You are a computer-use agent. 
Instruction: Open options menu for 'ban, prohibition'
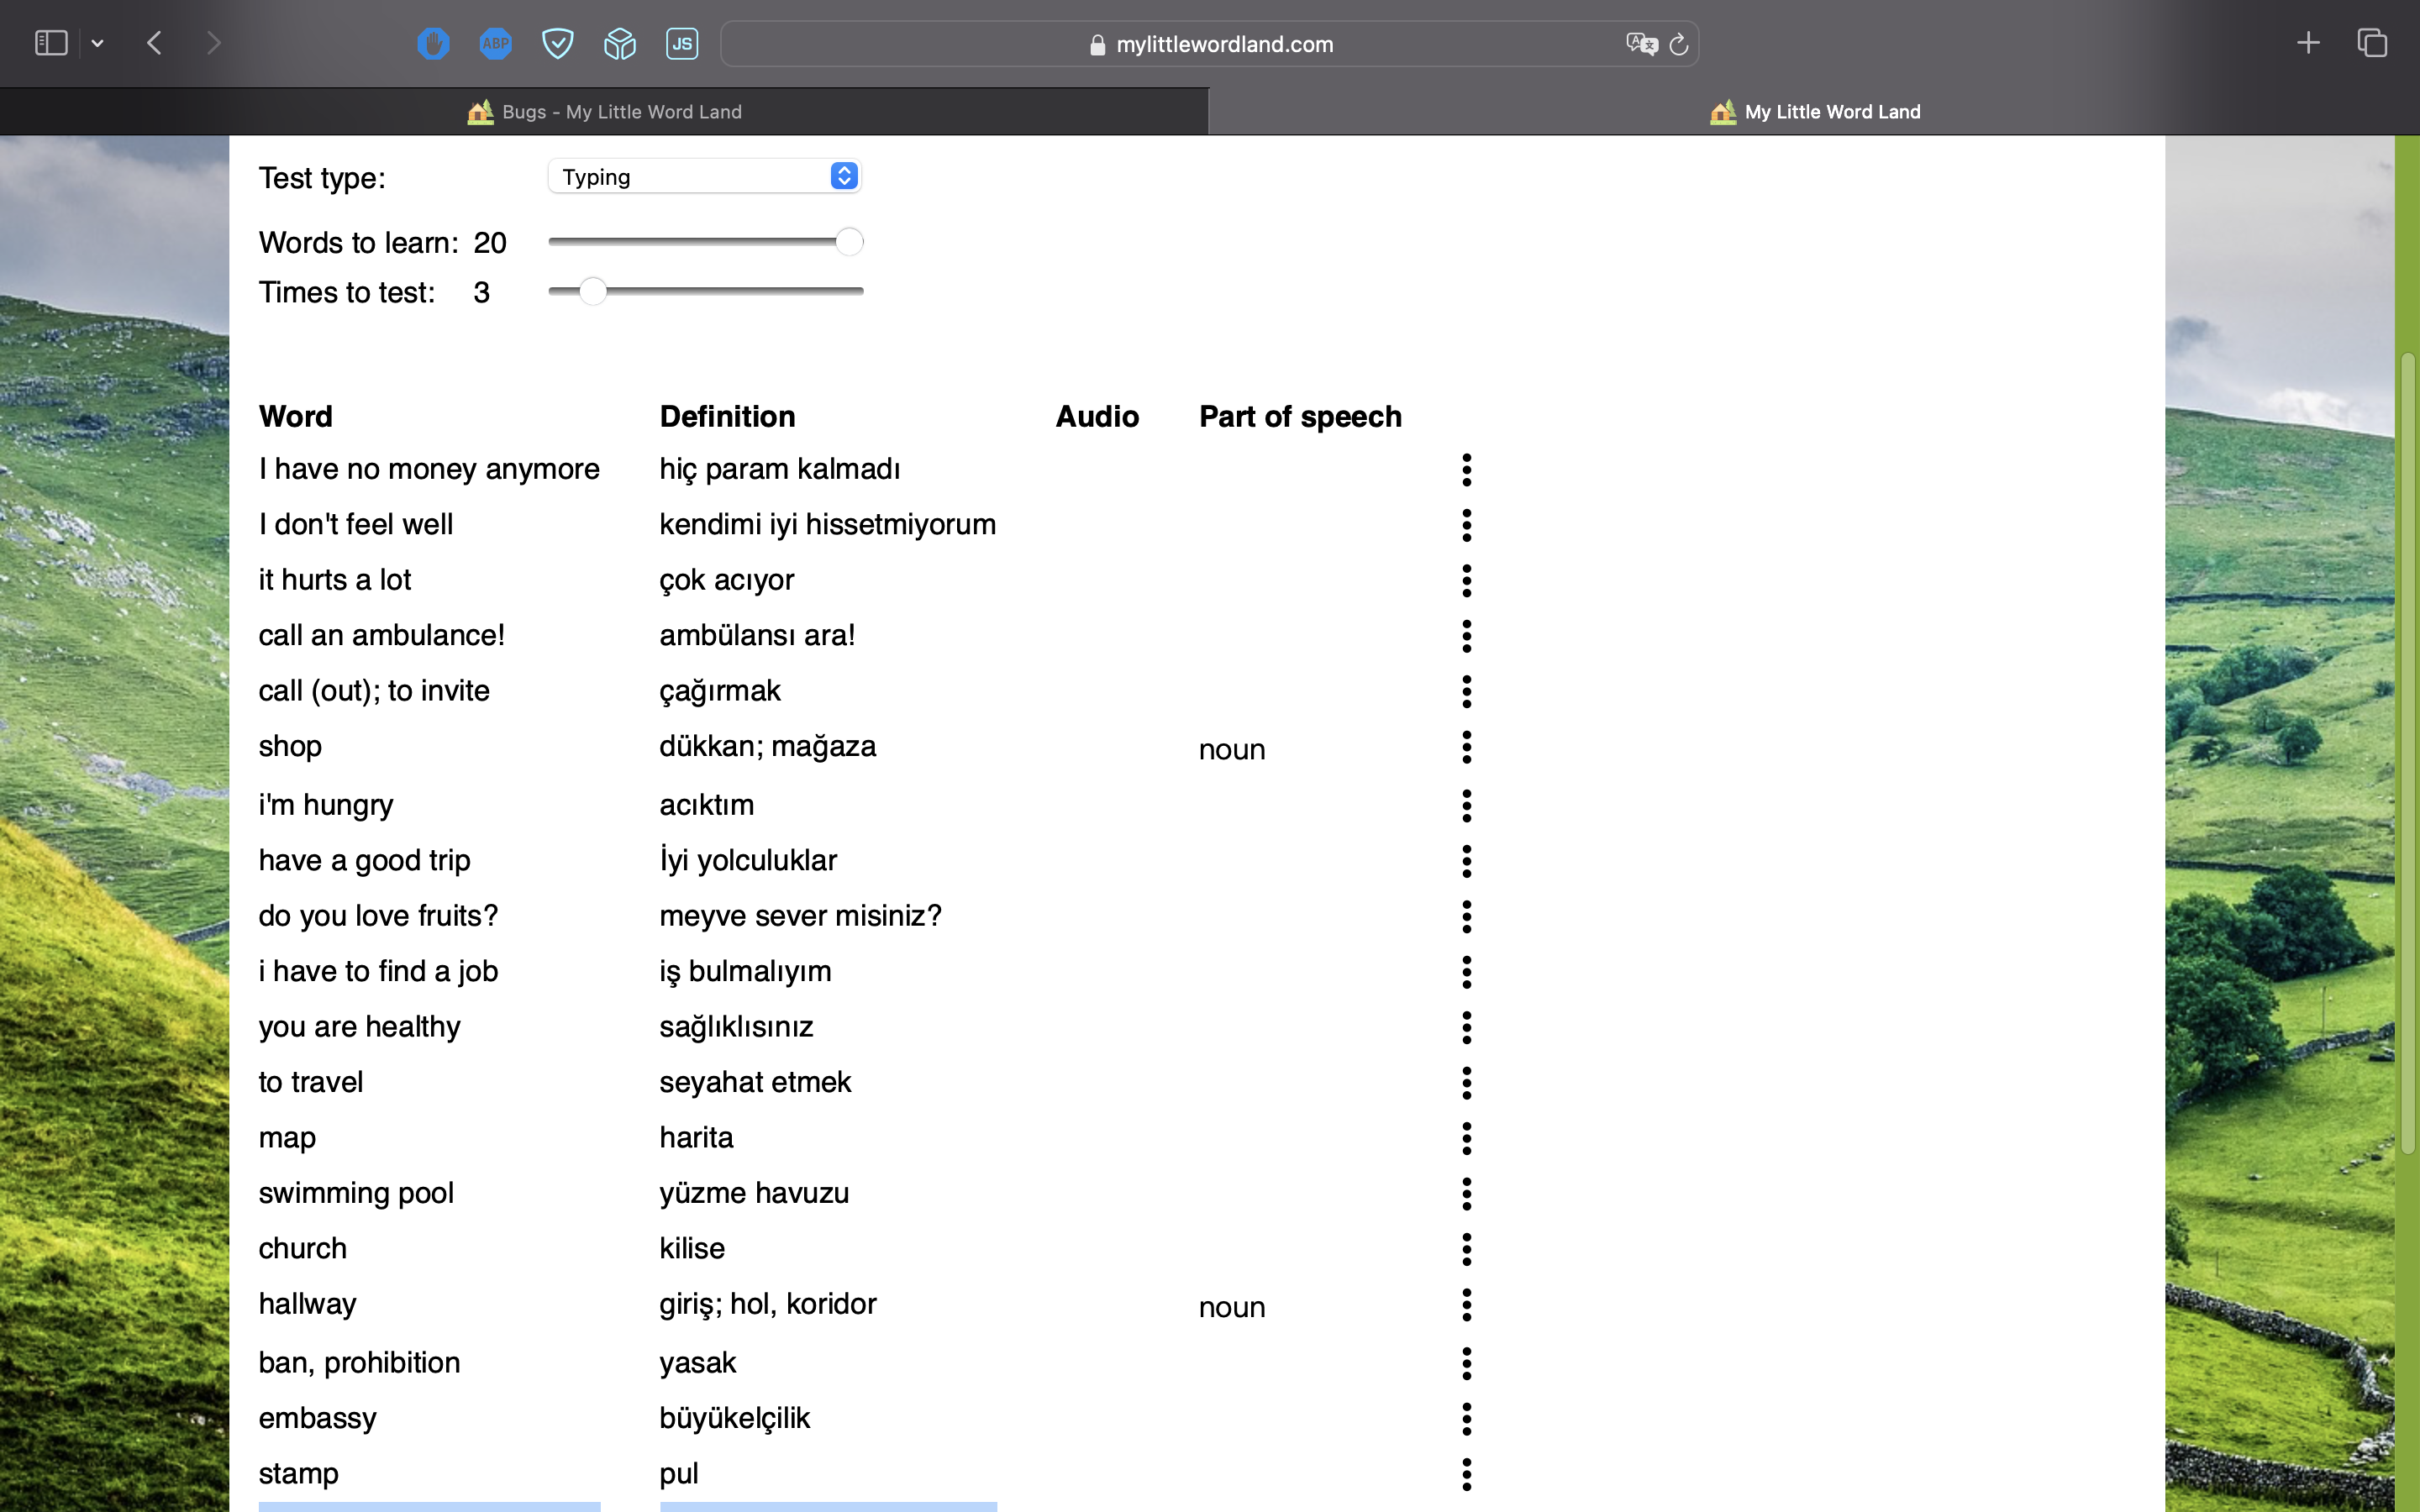click(1467, 1364)
